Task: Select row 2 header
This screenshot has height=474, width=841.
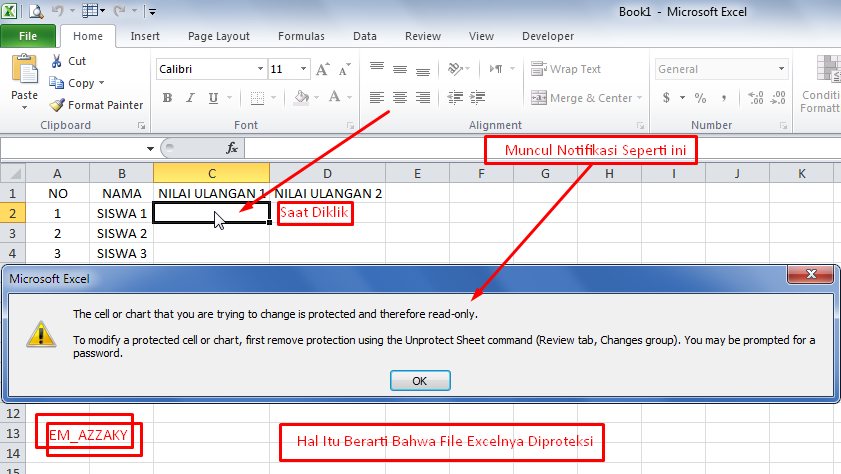Action: pyautogui.click(x=12, y=213)
